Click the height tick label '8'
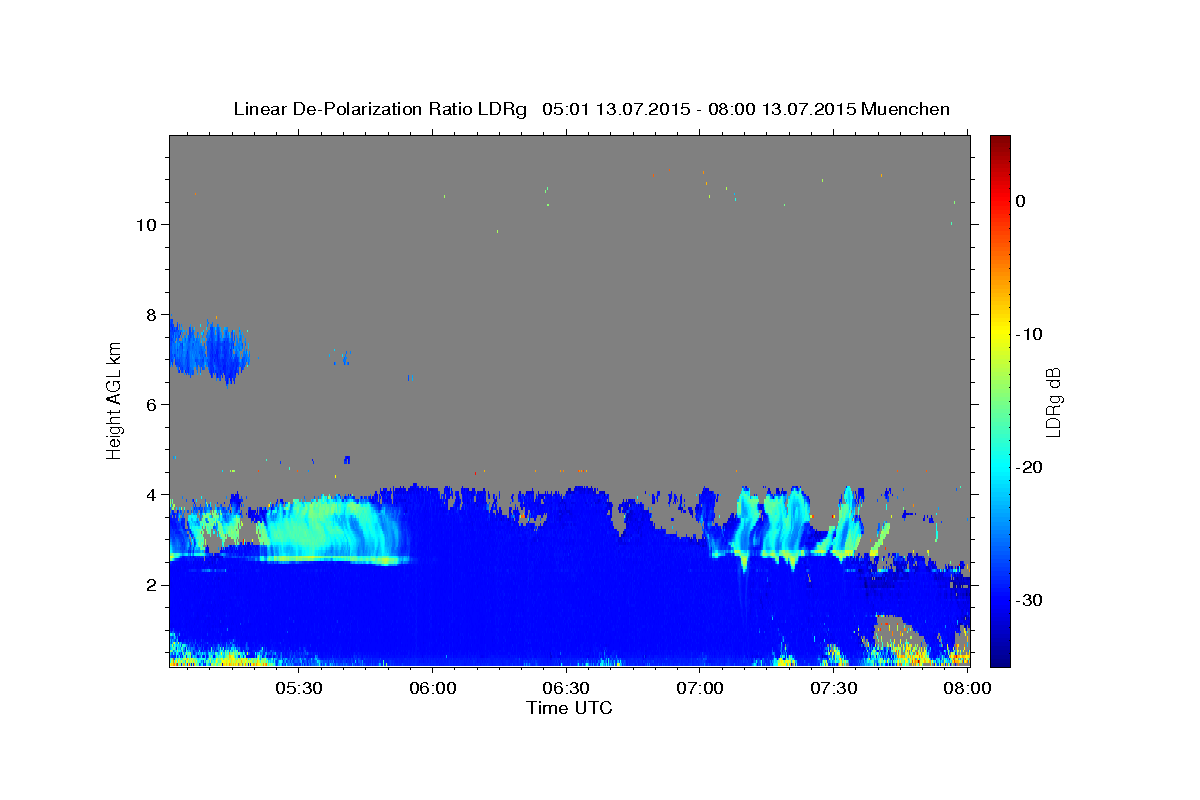1200x800 pixels. click(149, 314)
